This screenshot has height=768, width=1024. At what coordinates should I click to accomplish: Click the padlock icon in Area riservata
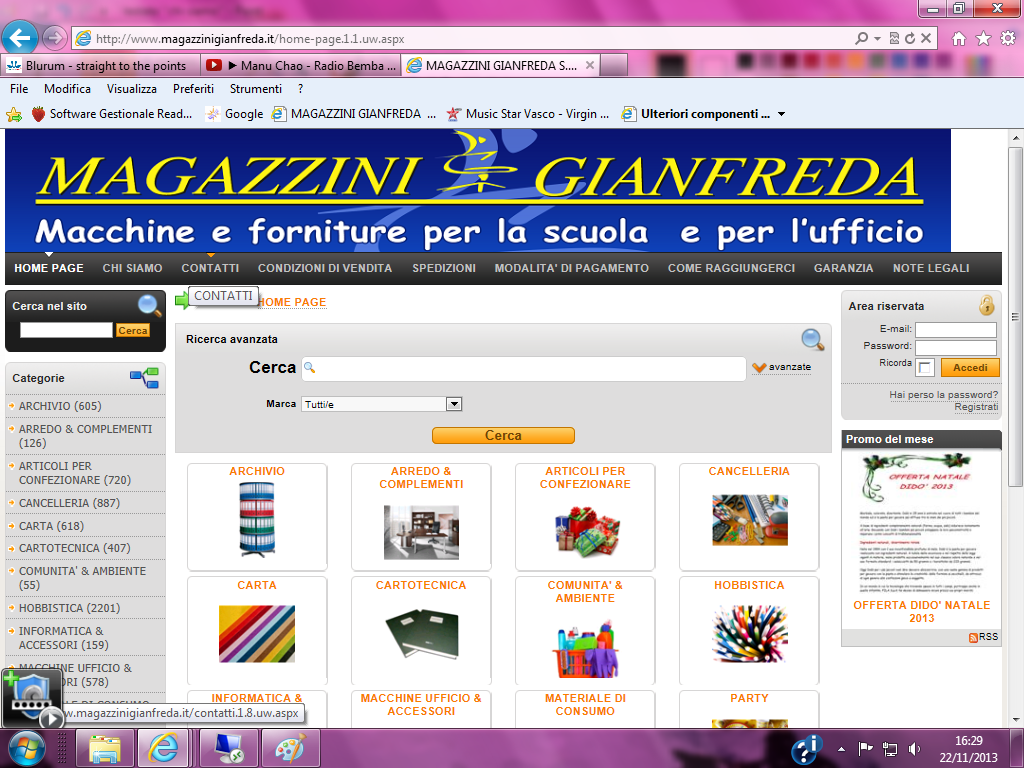(986, 305)
